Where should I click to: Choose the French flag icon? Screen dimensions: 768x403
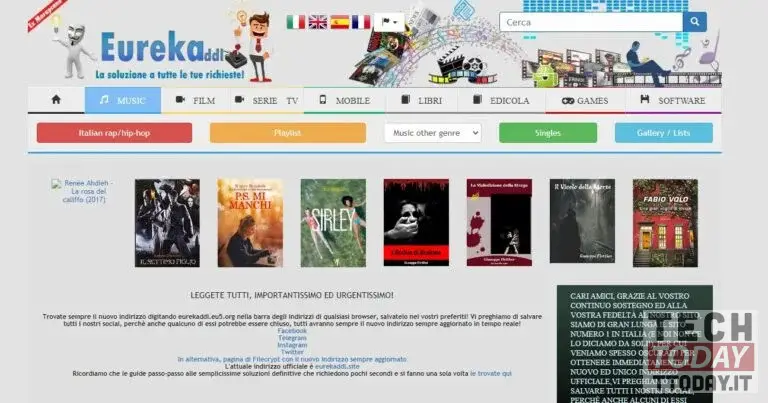coord(361,22)
